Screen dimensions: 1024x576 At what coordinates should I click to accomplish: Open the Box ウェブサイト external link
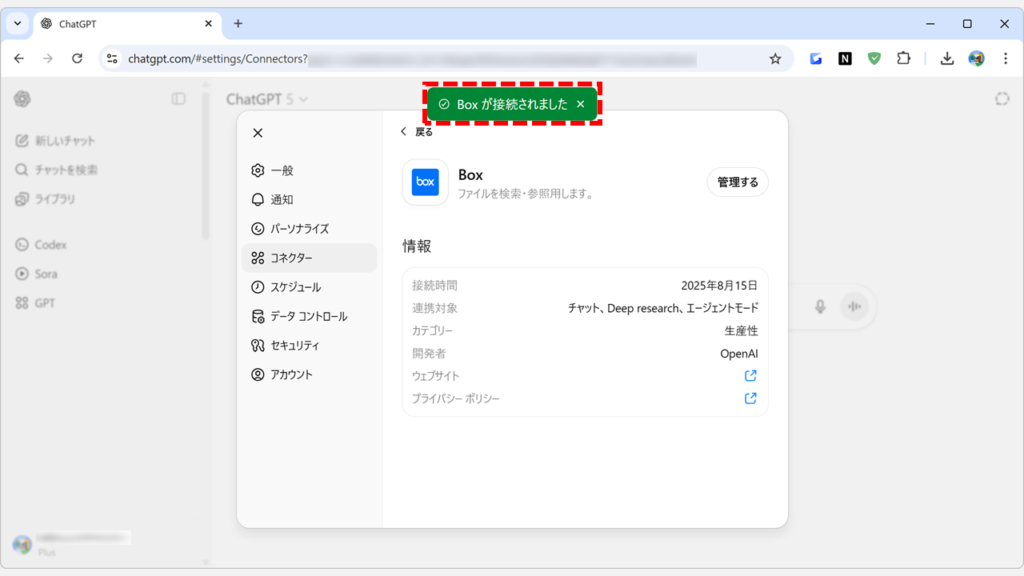[x=750, y=376]
